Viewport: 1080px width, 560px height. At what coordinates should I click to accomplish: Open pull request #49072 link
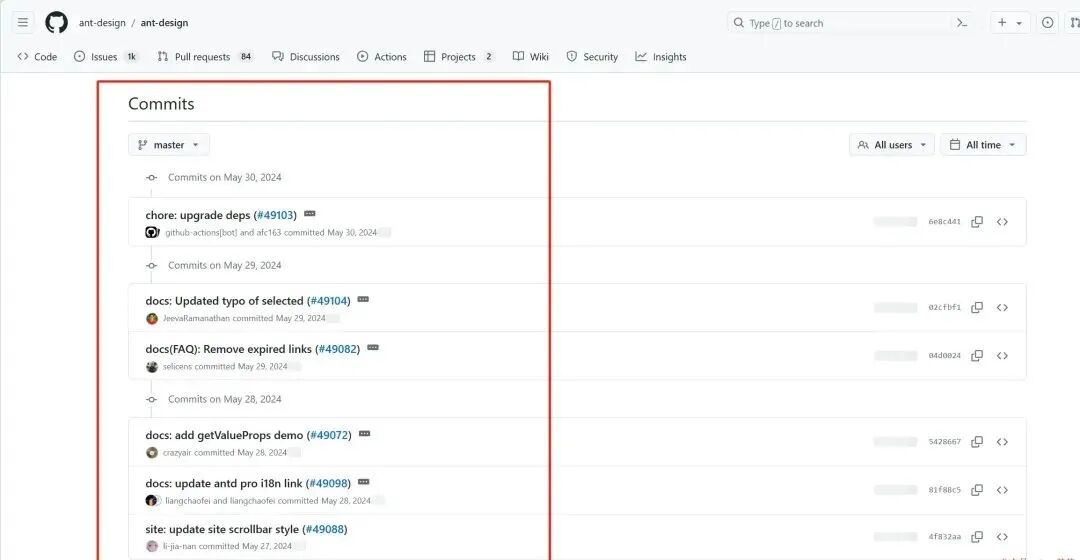330,435
